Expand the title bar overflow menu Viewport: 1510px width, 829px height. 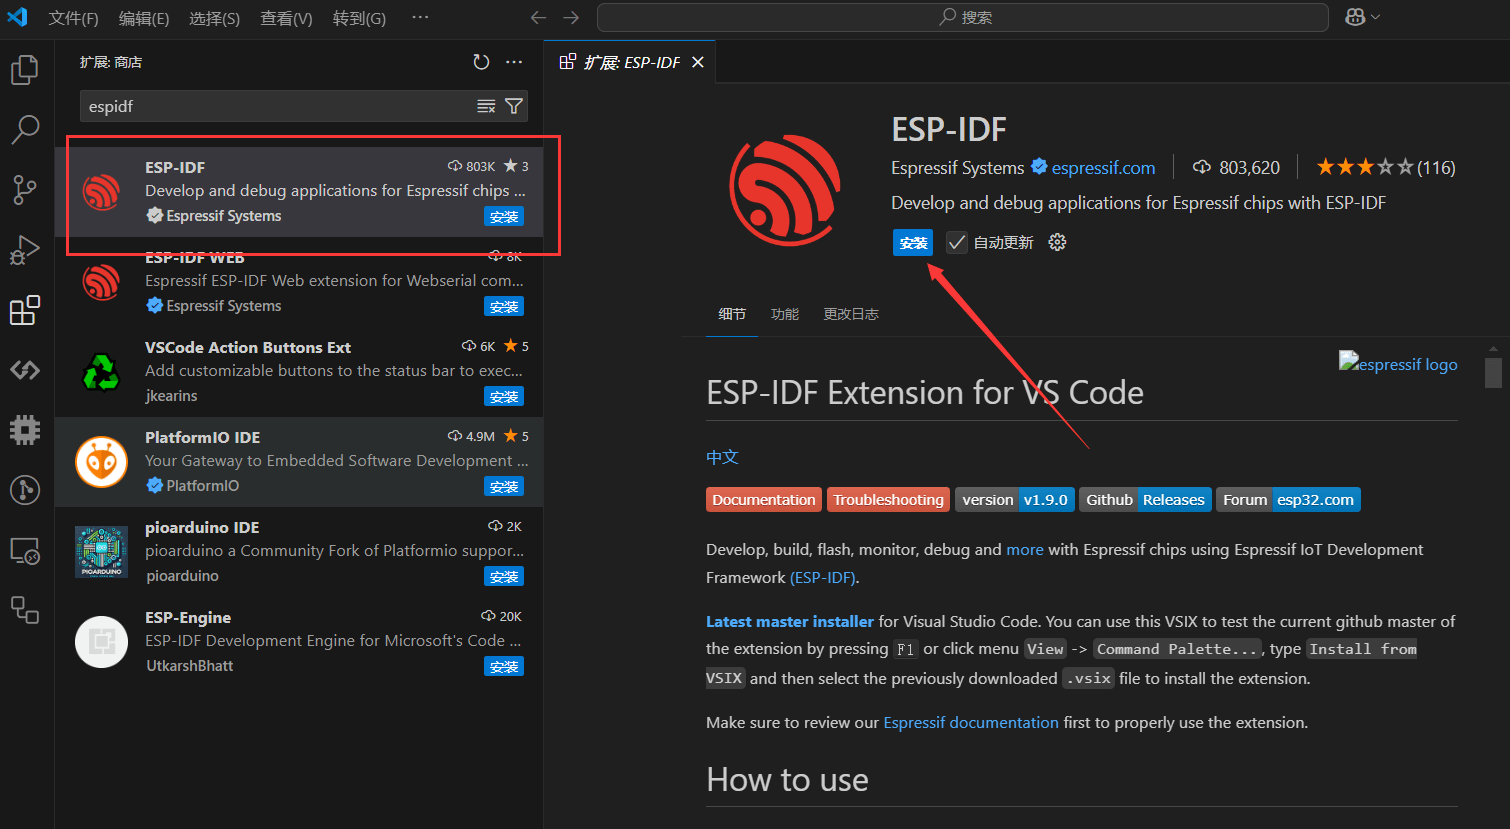tap(420, 17)
